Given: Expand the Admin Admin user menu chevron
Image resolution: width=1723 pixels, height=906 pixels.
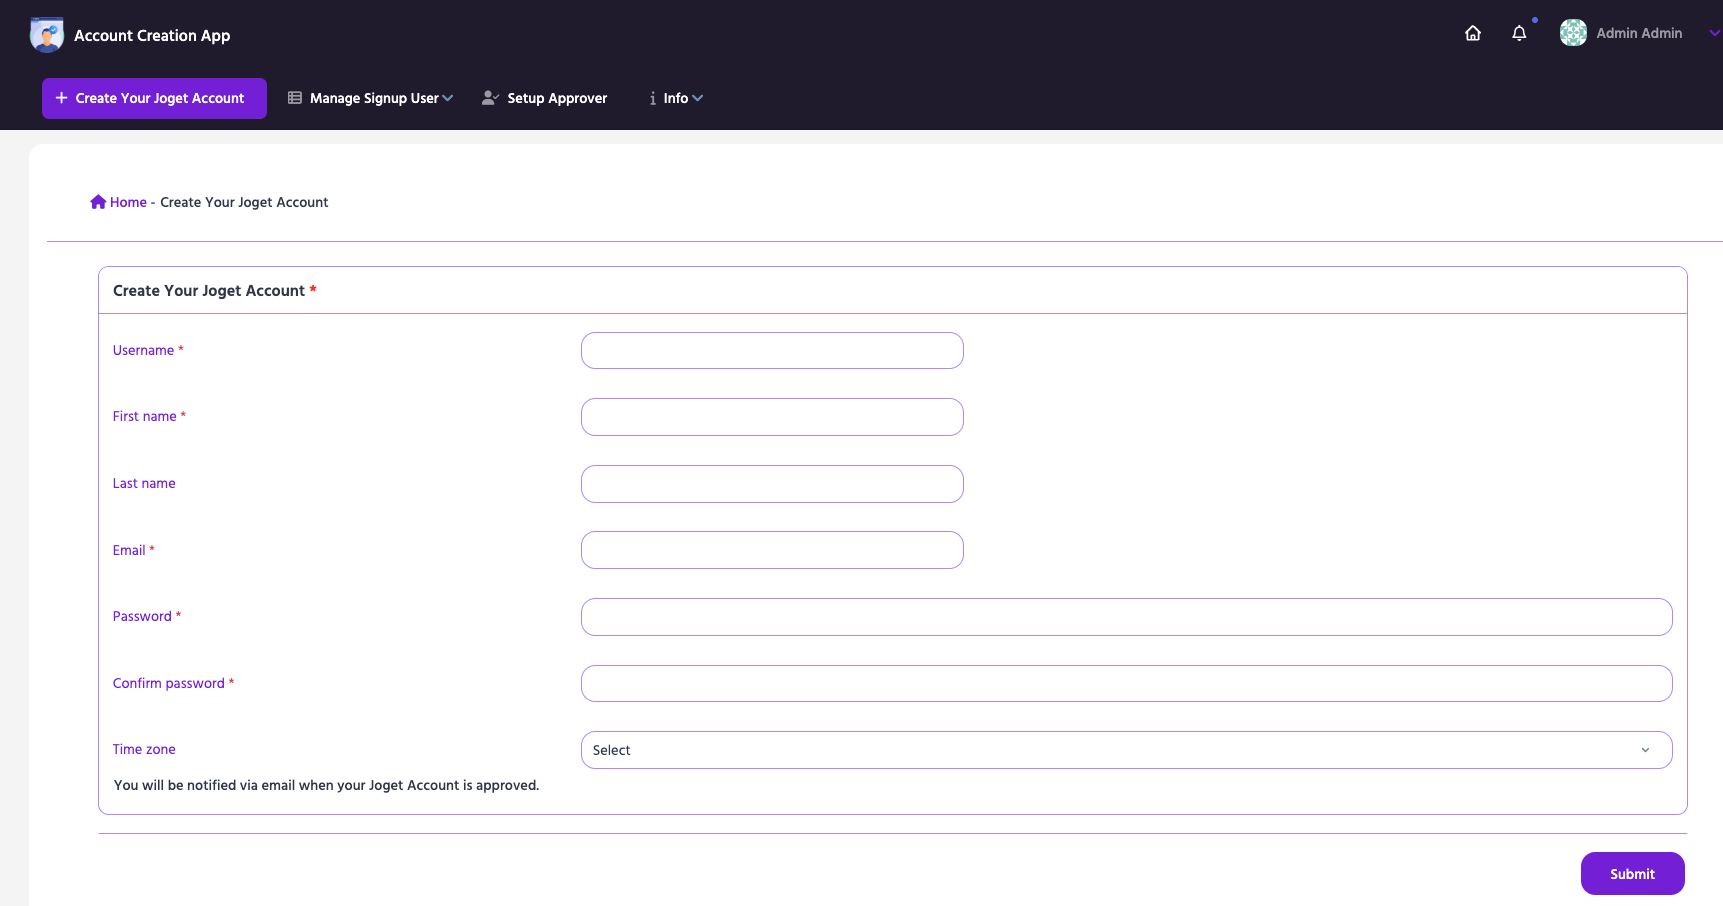Looking at the screenshot, I should 1714,33.
